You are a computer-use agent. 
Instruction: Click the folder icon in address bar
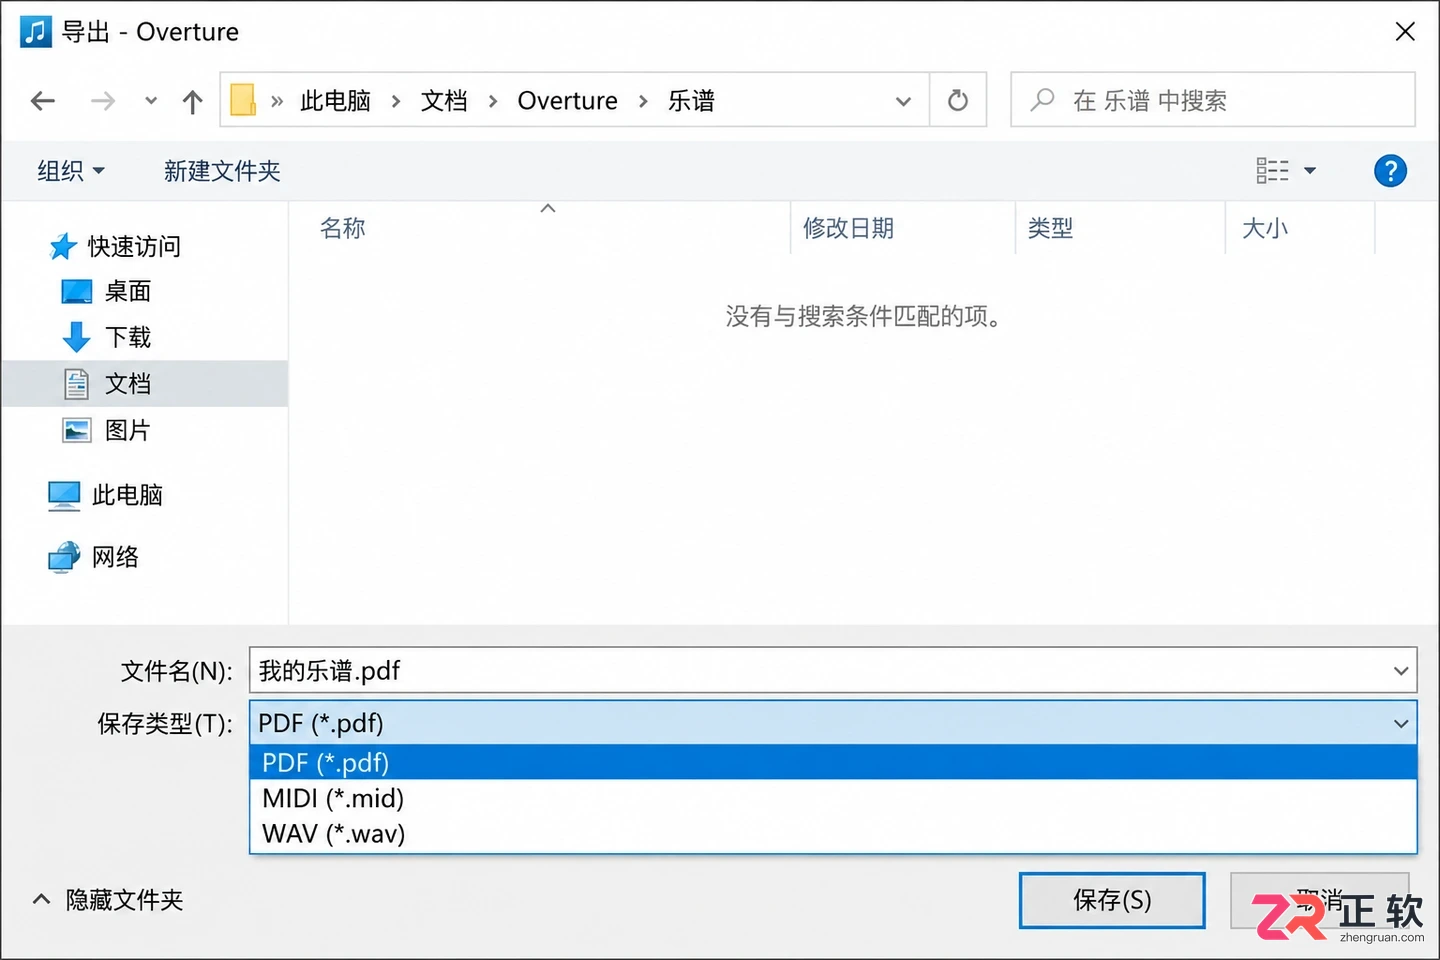click(243, 100)
